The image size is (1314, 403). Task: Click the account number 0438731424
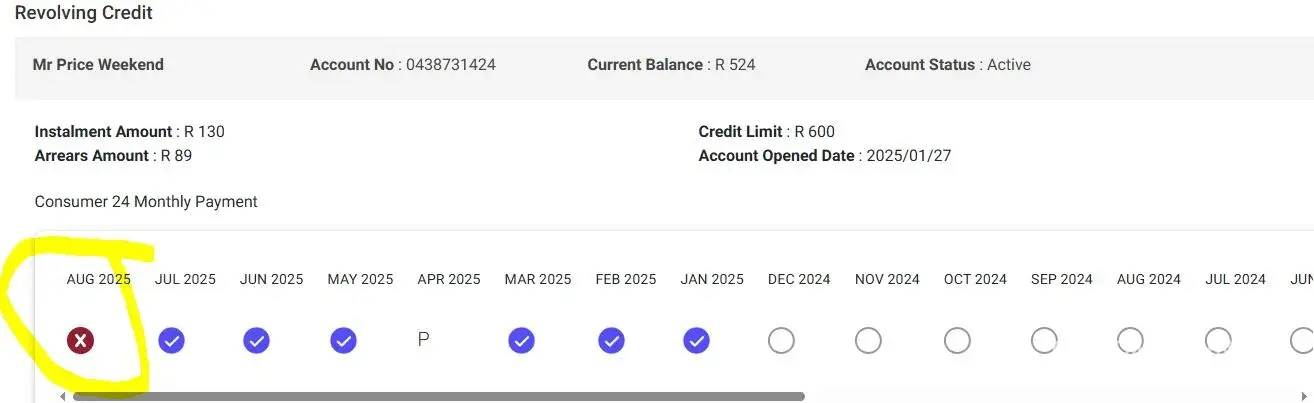[450, 65]
